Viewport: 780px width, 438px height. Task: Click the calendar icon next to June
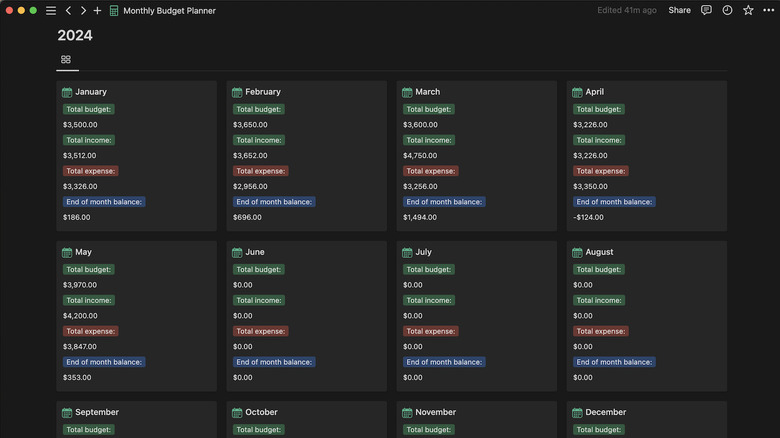pos(237,253)
